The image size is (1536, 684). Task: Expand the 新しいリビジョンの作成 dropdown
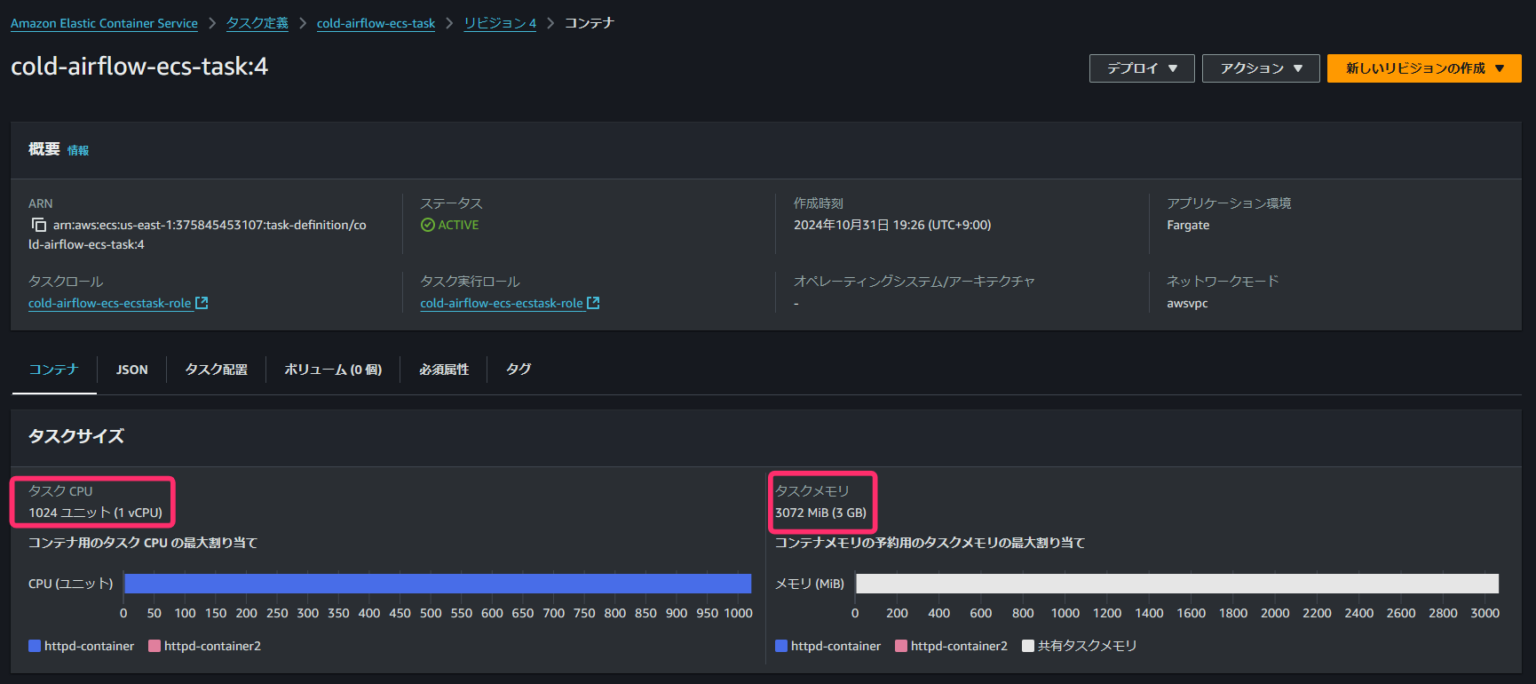(x=1423, y=68)
